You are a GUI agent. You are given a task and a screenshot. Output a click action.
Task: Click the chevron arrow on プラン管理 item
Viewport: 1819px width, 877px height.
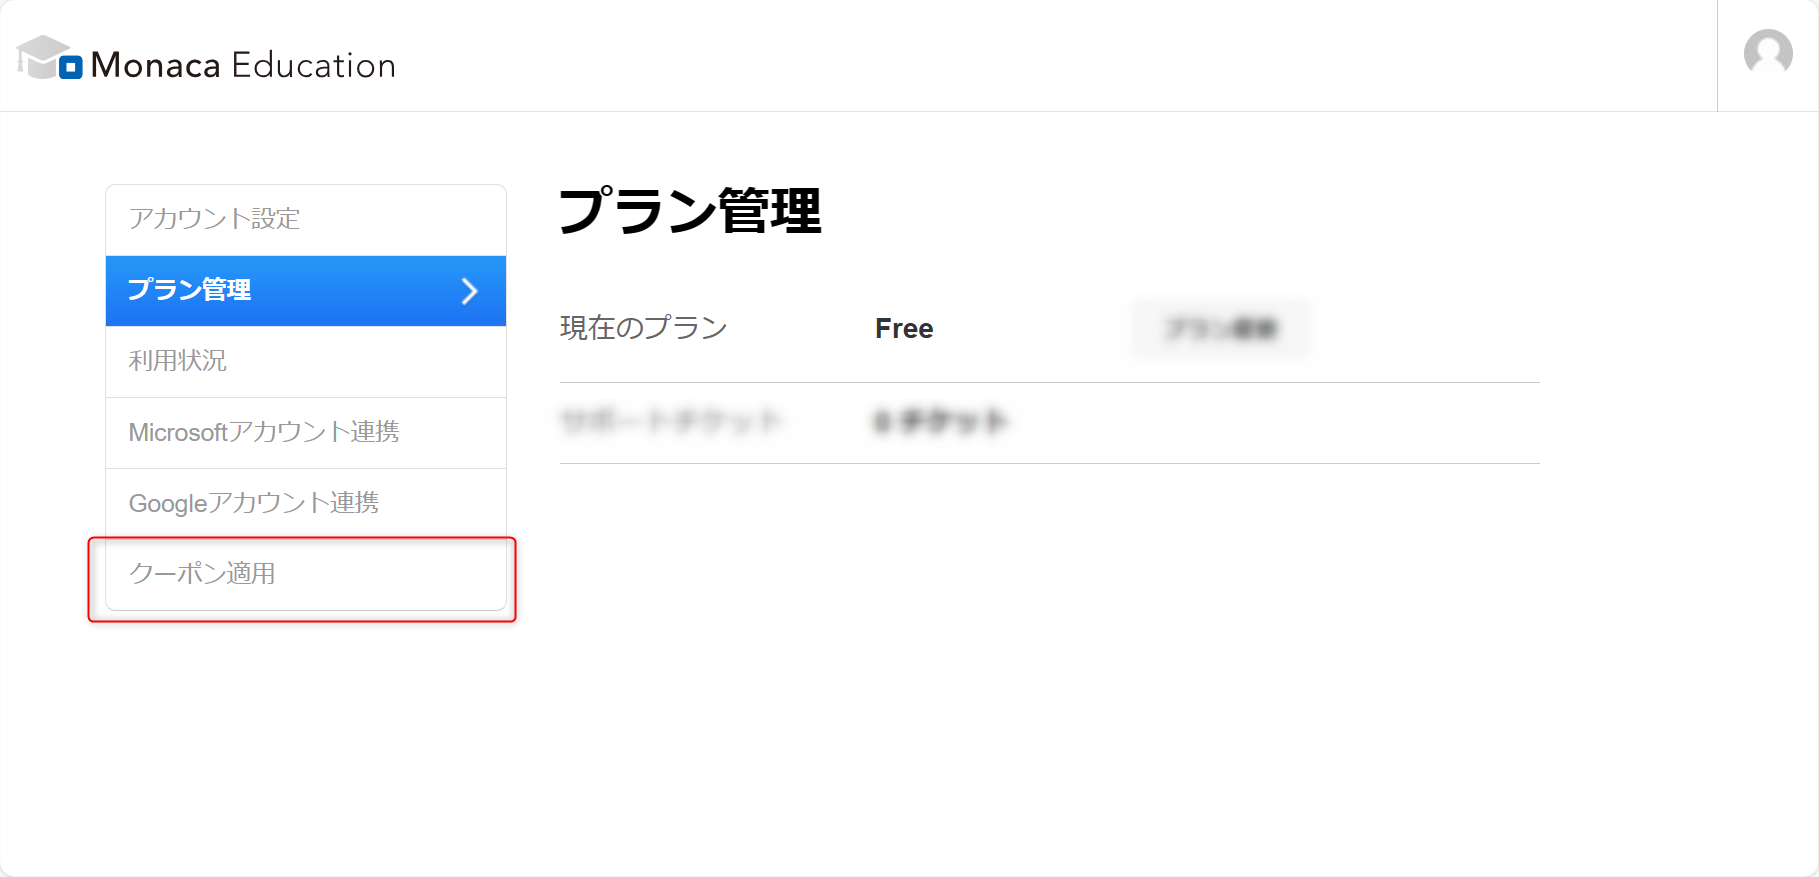click(469, 291)
